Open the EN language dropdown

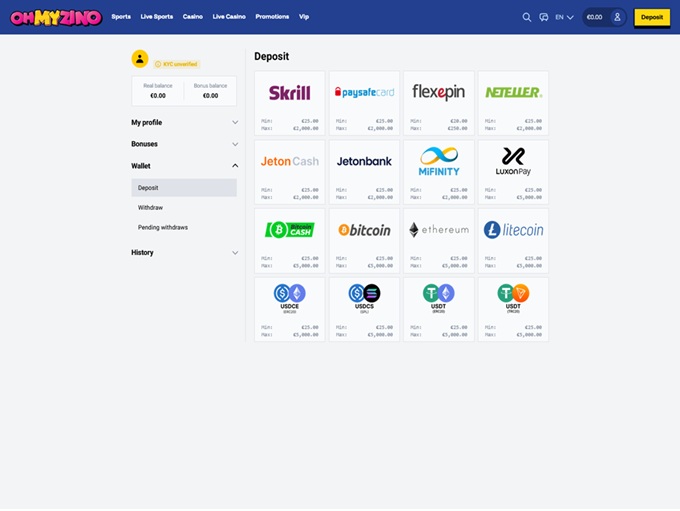coord(564,17)
